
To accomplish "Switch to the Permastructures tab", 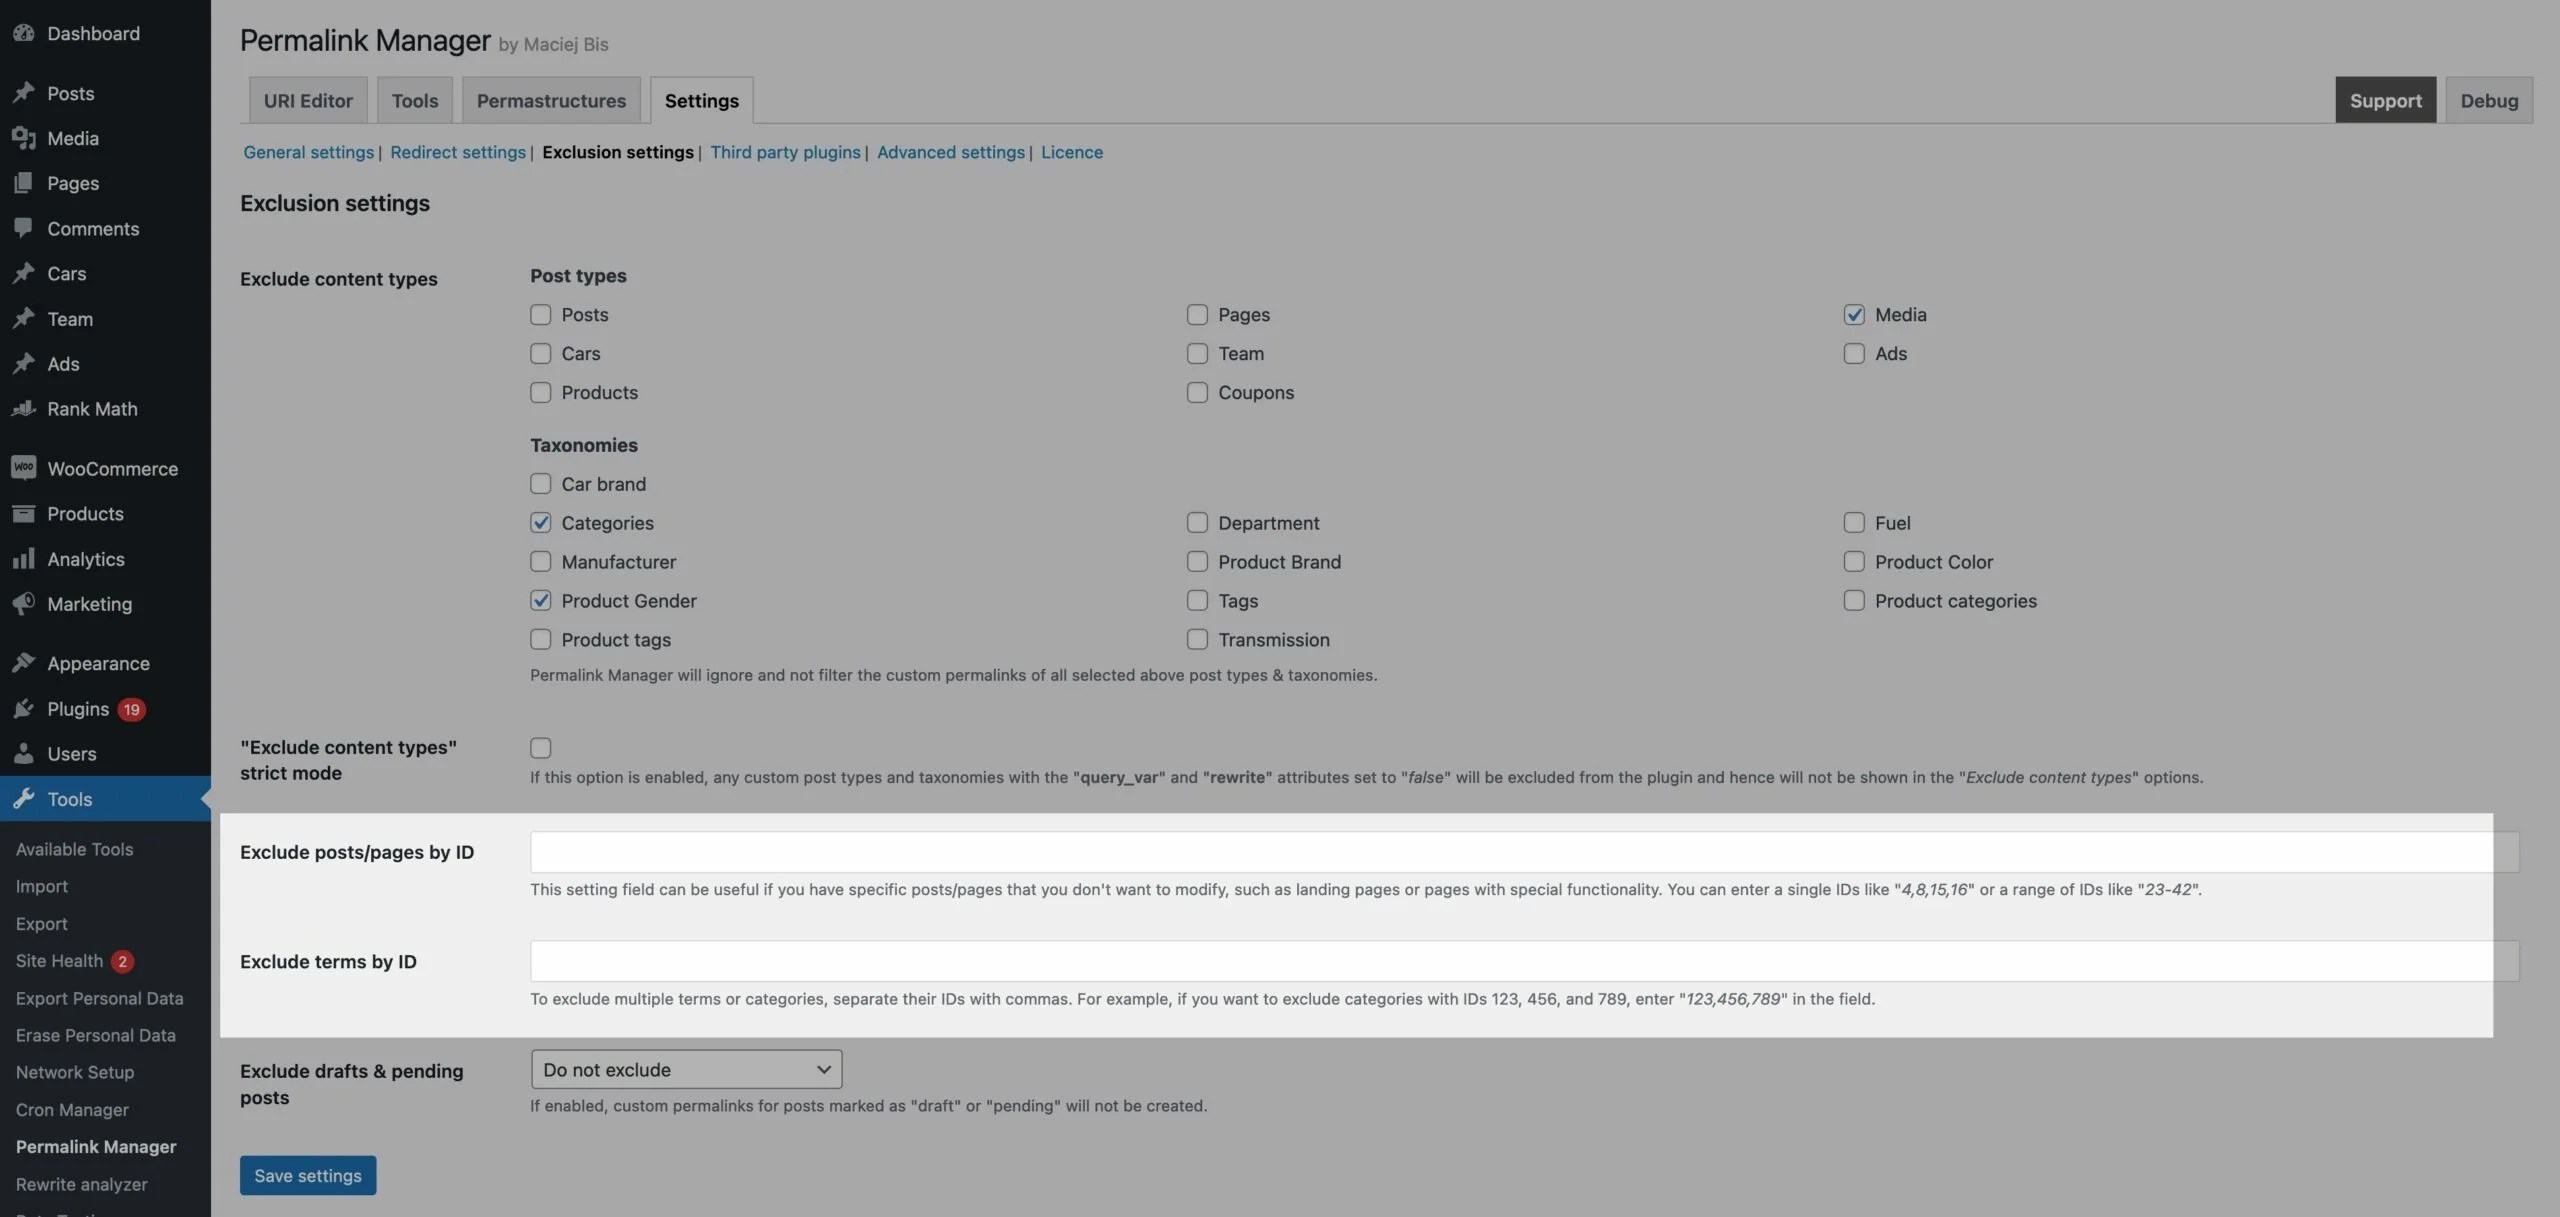I will pos(551,100).
